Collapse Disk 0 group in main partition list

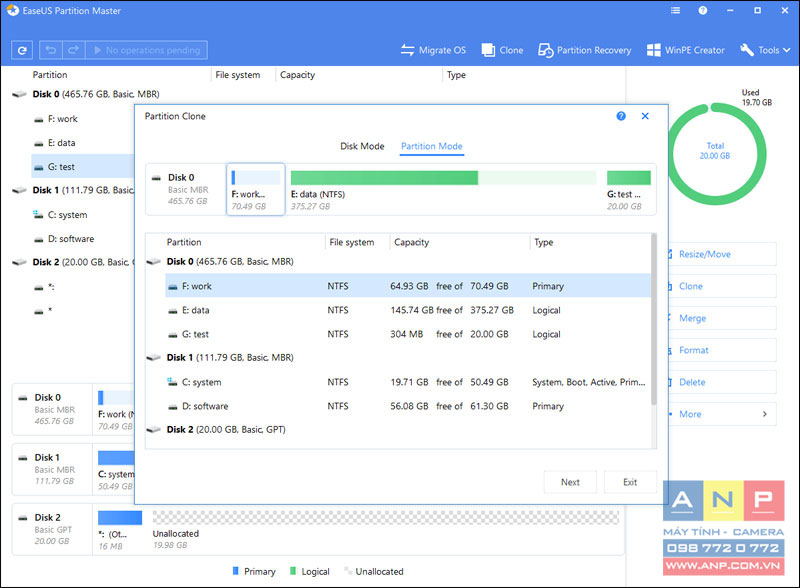[19, 94]
